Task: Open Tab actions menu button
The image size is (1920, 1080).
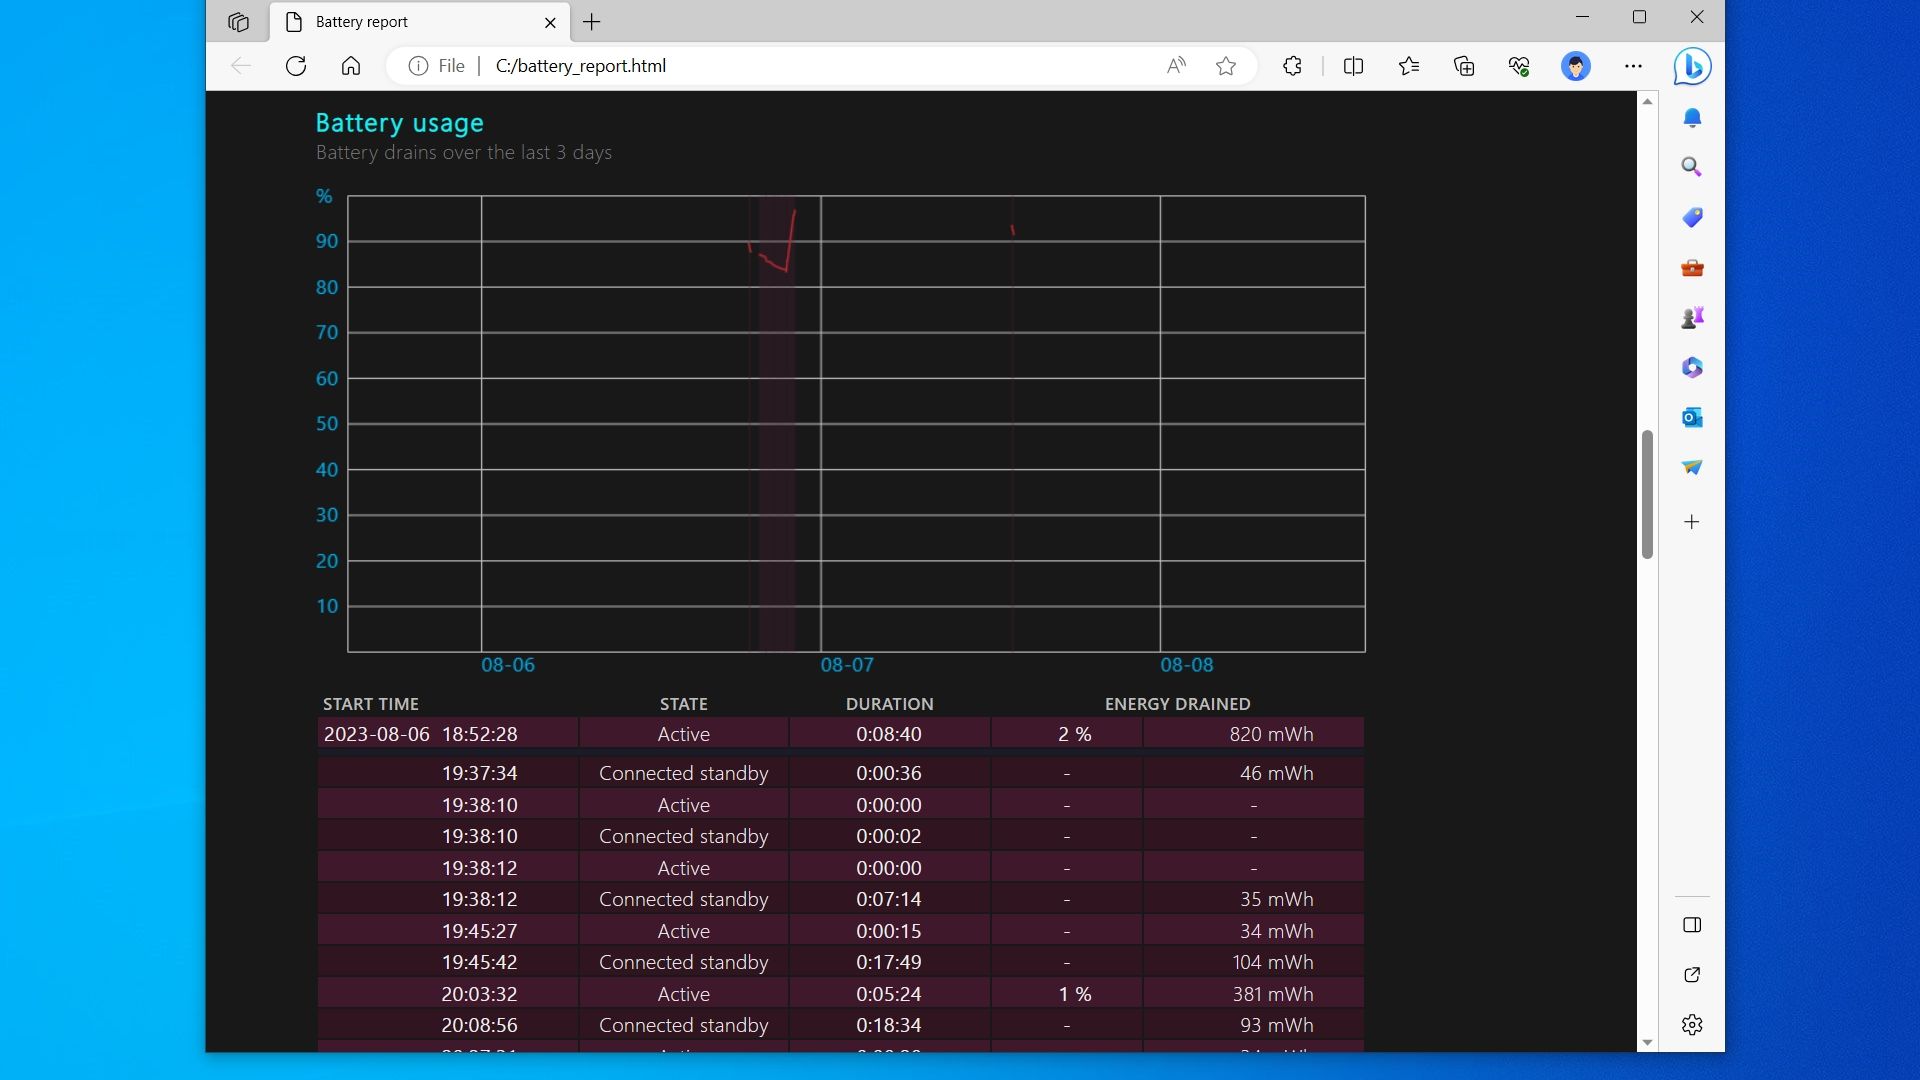Action: coord(238,22)
